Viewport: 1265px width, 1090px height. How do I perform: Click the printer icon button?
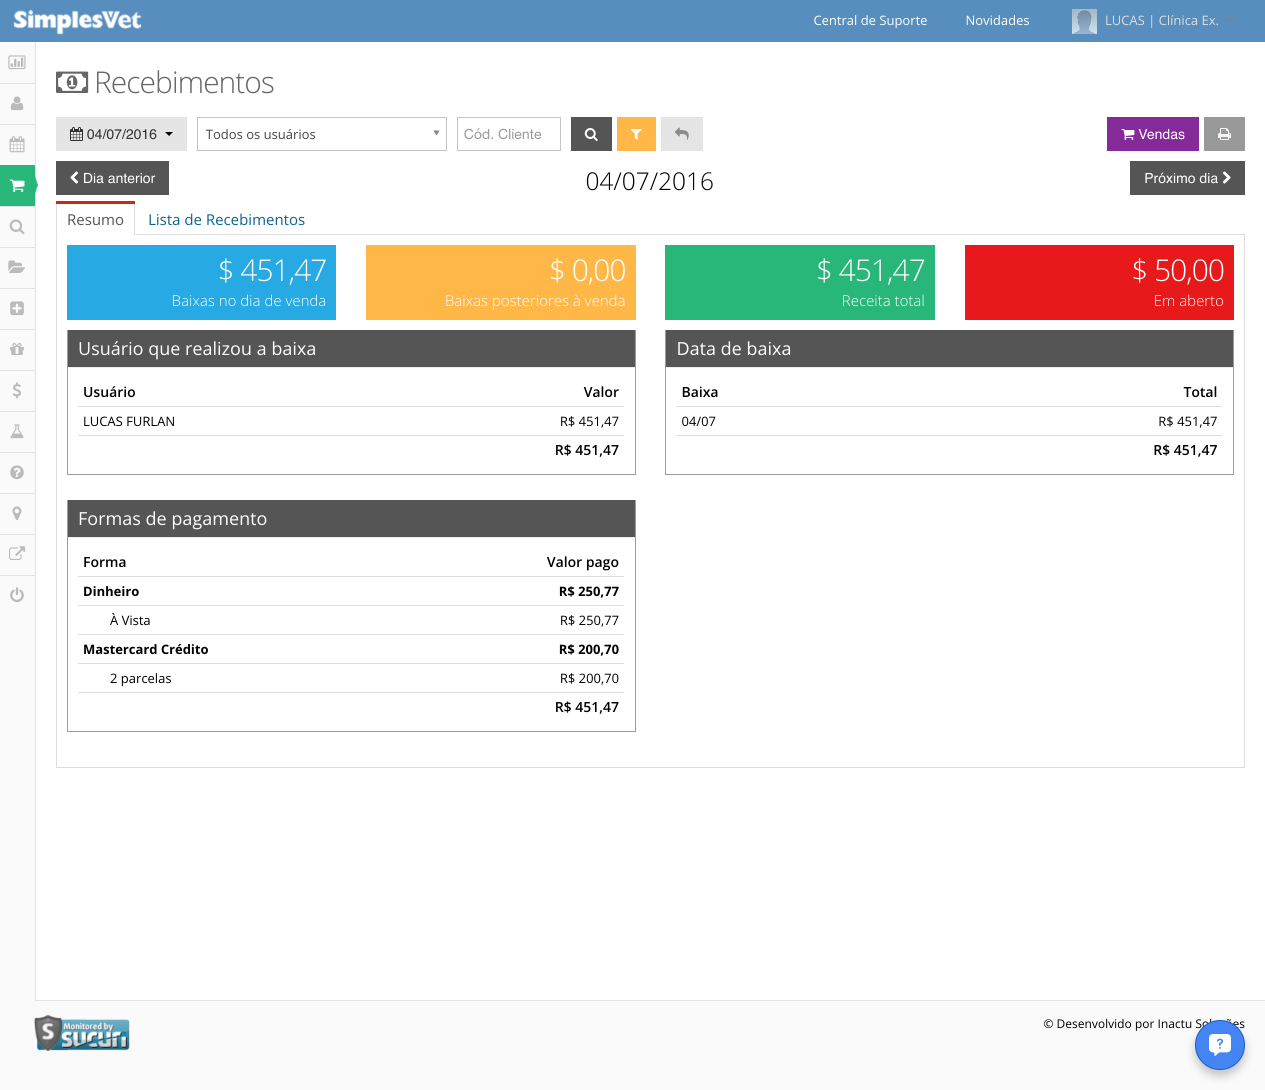1224,134
